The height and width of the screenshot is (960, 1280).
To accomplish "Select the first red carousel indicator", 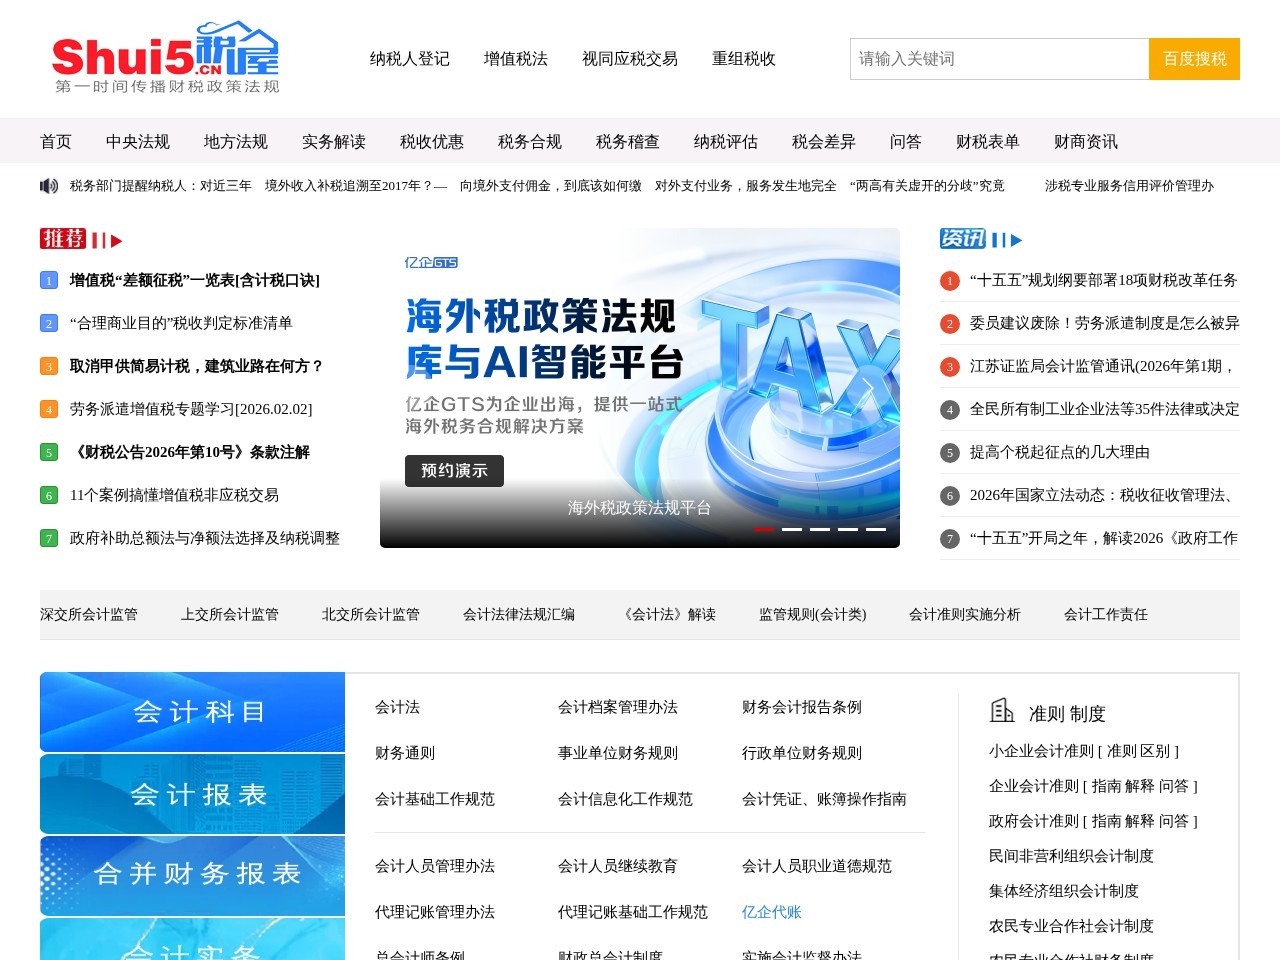I will click(x=764, y=529).
